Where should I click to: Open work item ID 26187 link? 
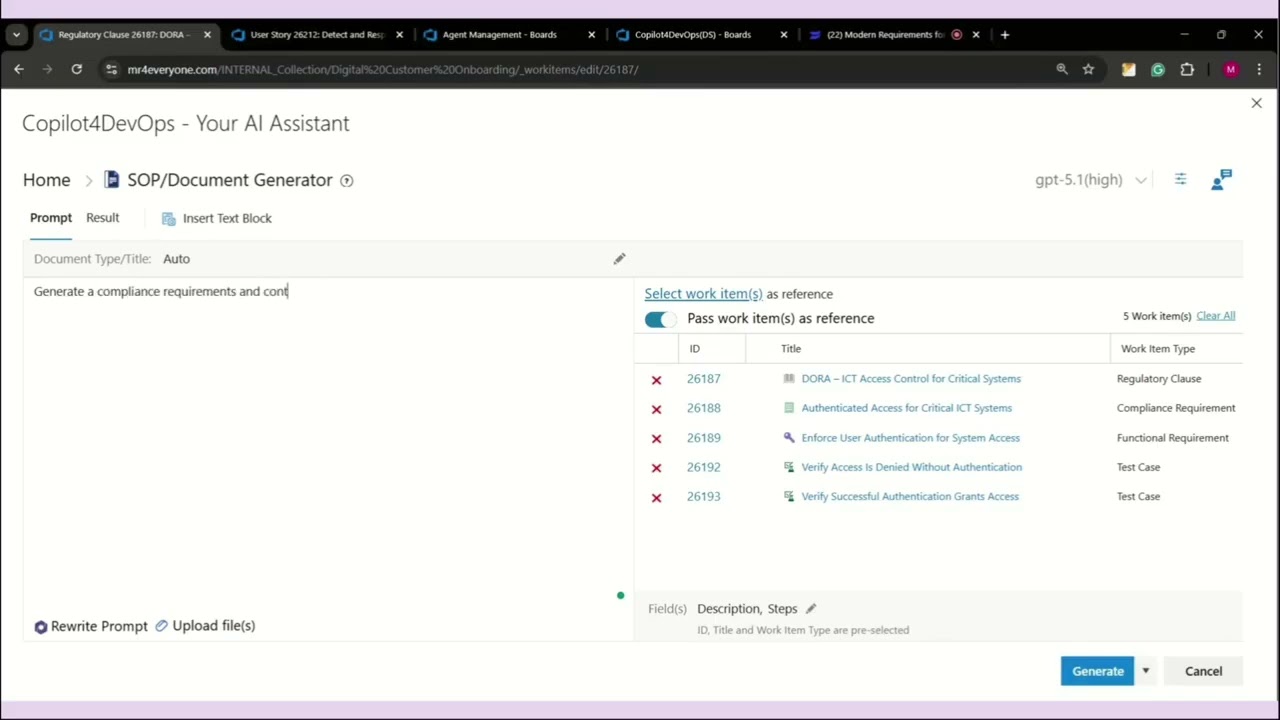point(703,379)
